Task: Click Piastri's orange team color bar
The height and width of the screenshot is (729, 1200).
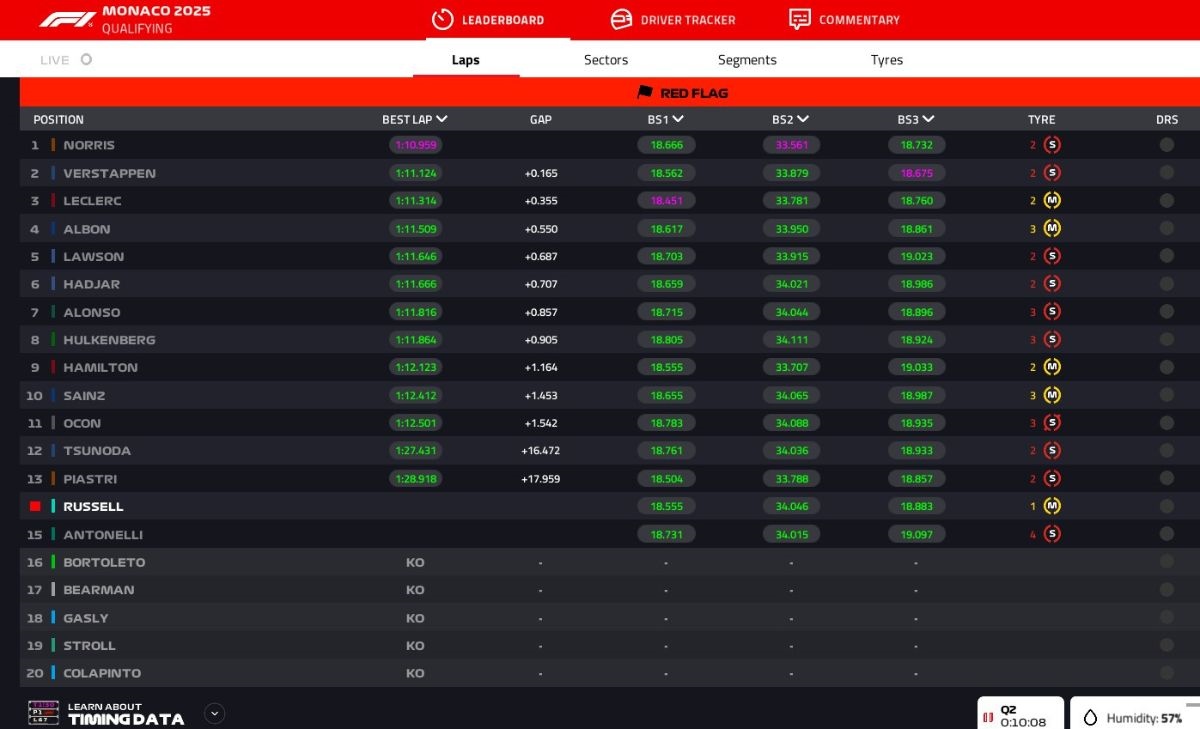Action: pyautogui.click(x=53, y=479)
